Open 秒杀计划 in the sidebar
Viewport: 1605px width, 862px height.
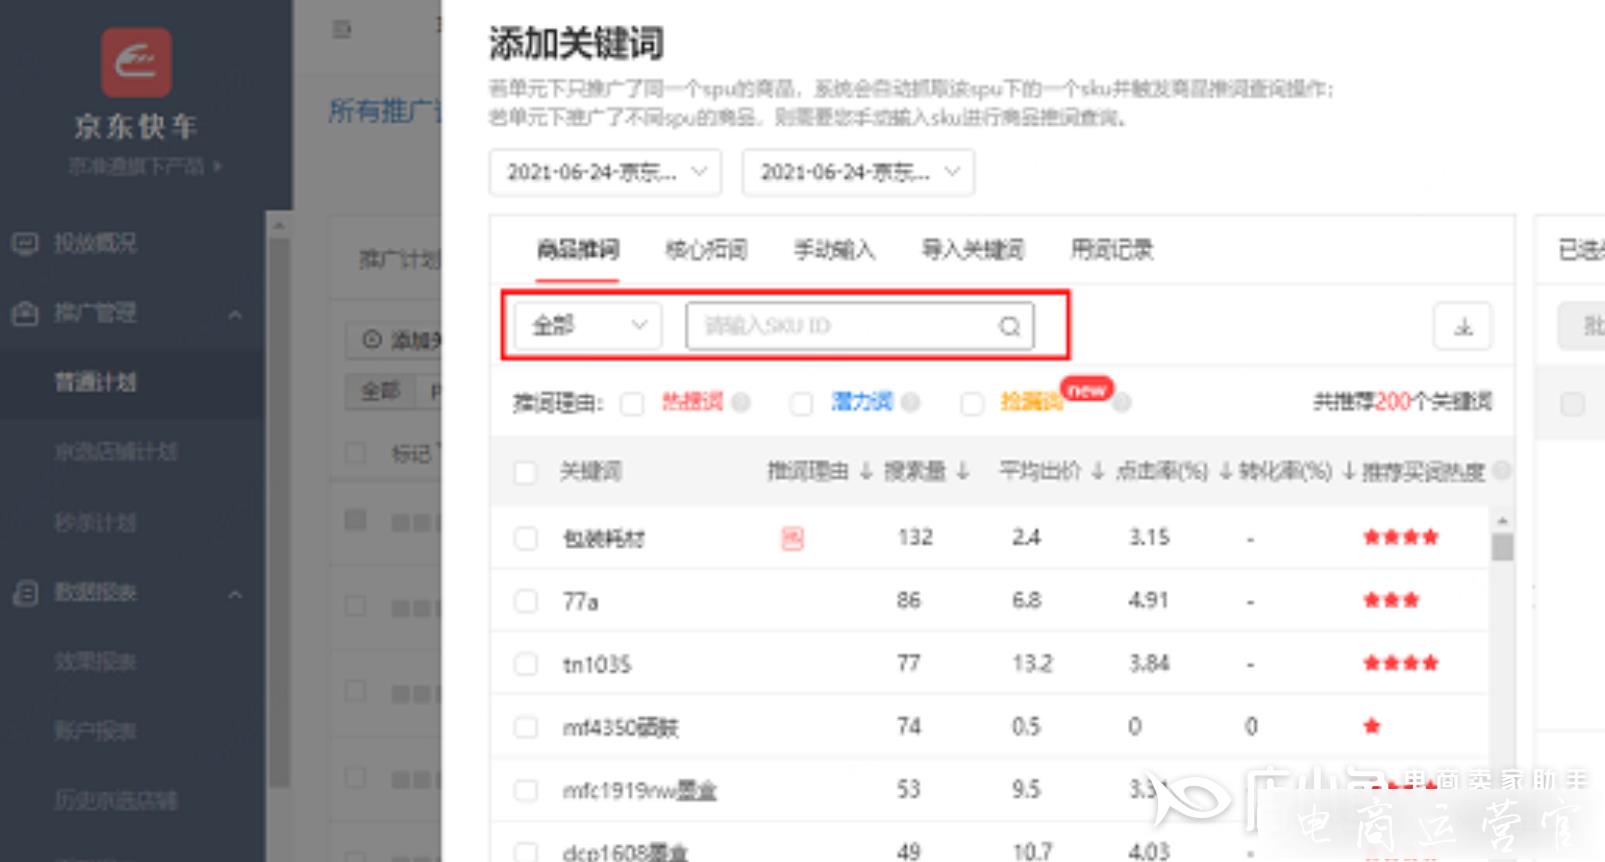point(95,522)
